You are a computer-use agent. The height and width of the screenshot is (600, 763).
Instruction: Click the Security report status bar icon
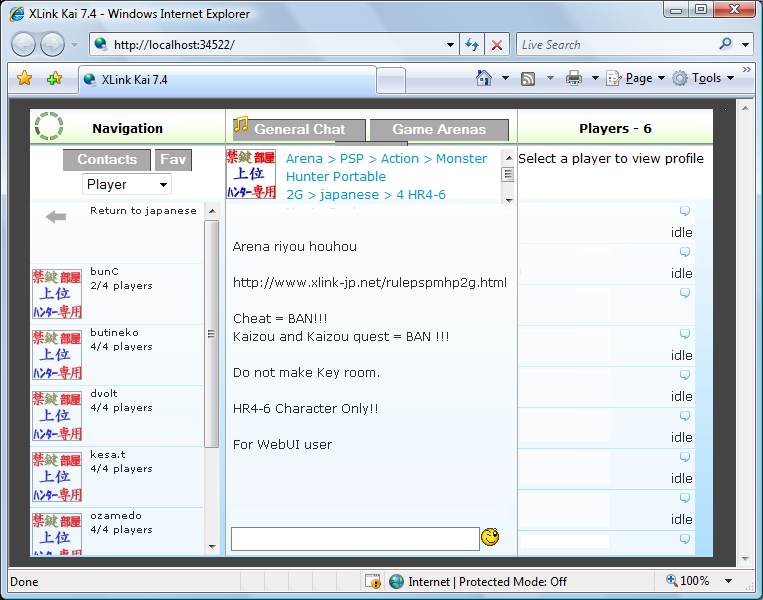coord(373,581)
